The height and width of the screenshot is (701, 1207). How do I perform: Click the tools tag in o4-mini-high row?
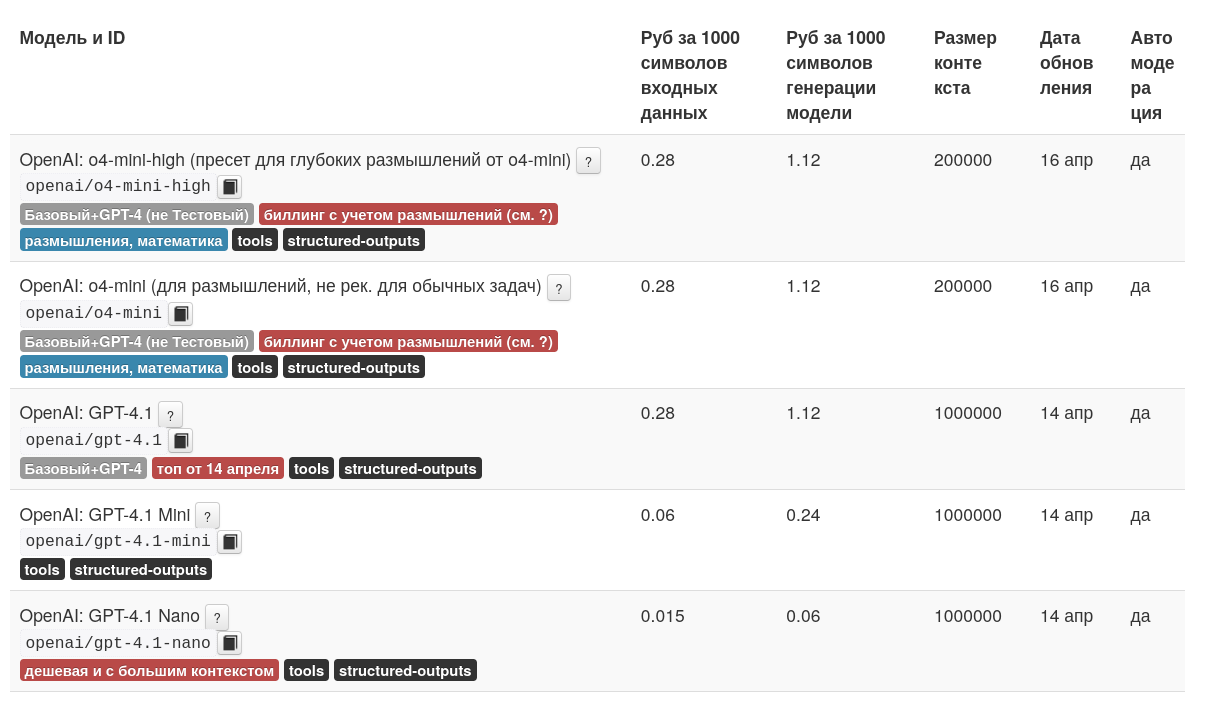[x=255, y=240]
